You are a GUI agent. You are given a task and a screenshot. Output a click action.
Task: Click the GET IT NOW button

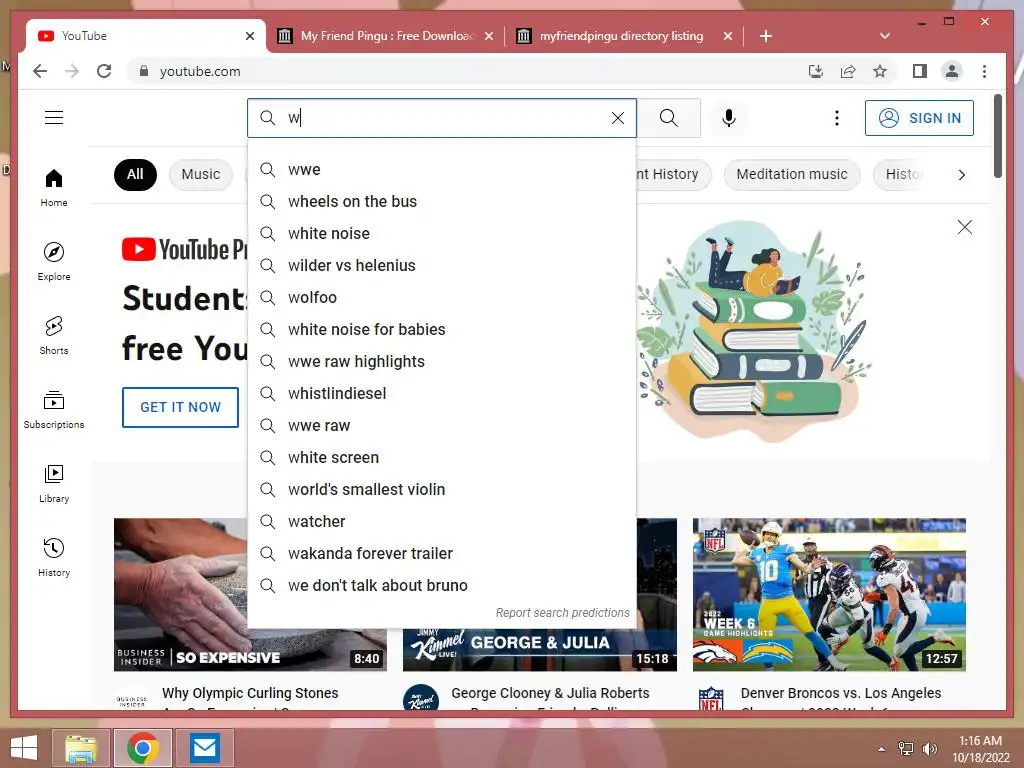point(180,407)
